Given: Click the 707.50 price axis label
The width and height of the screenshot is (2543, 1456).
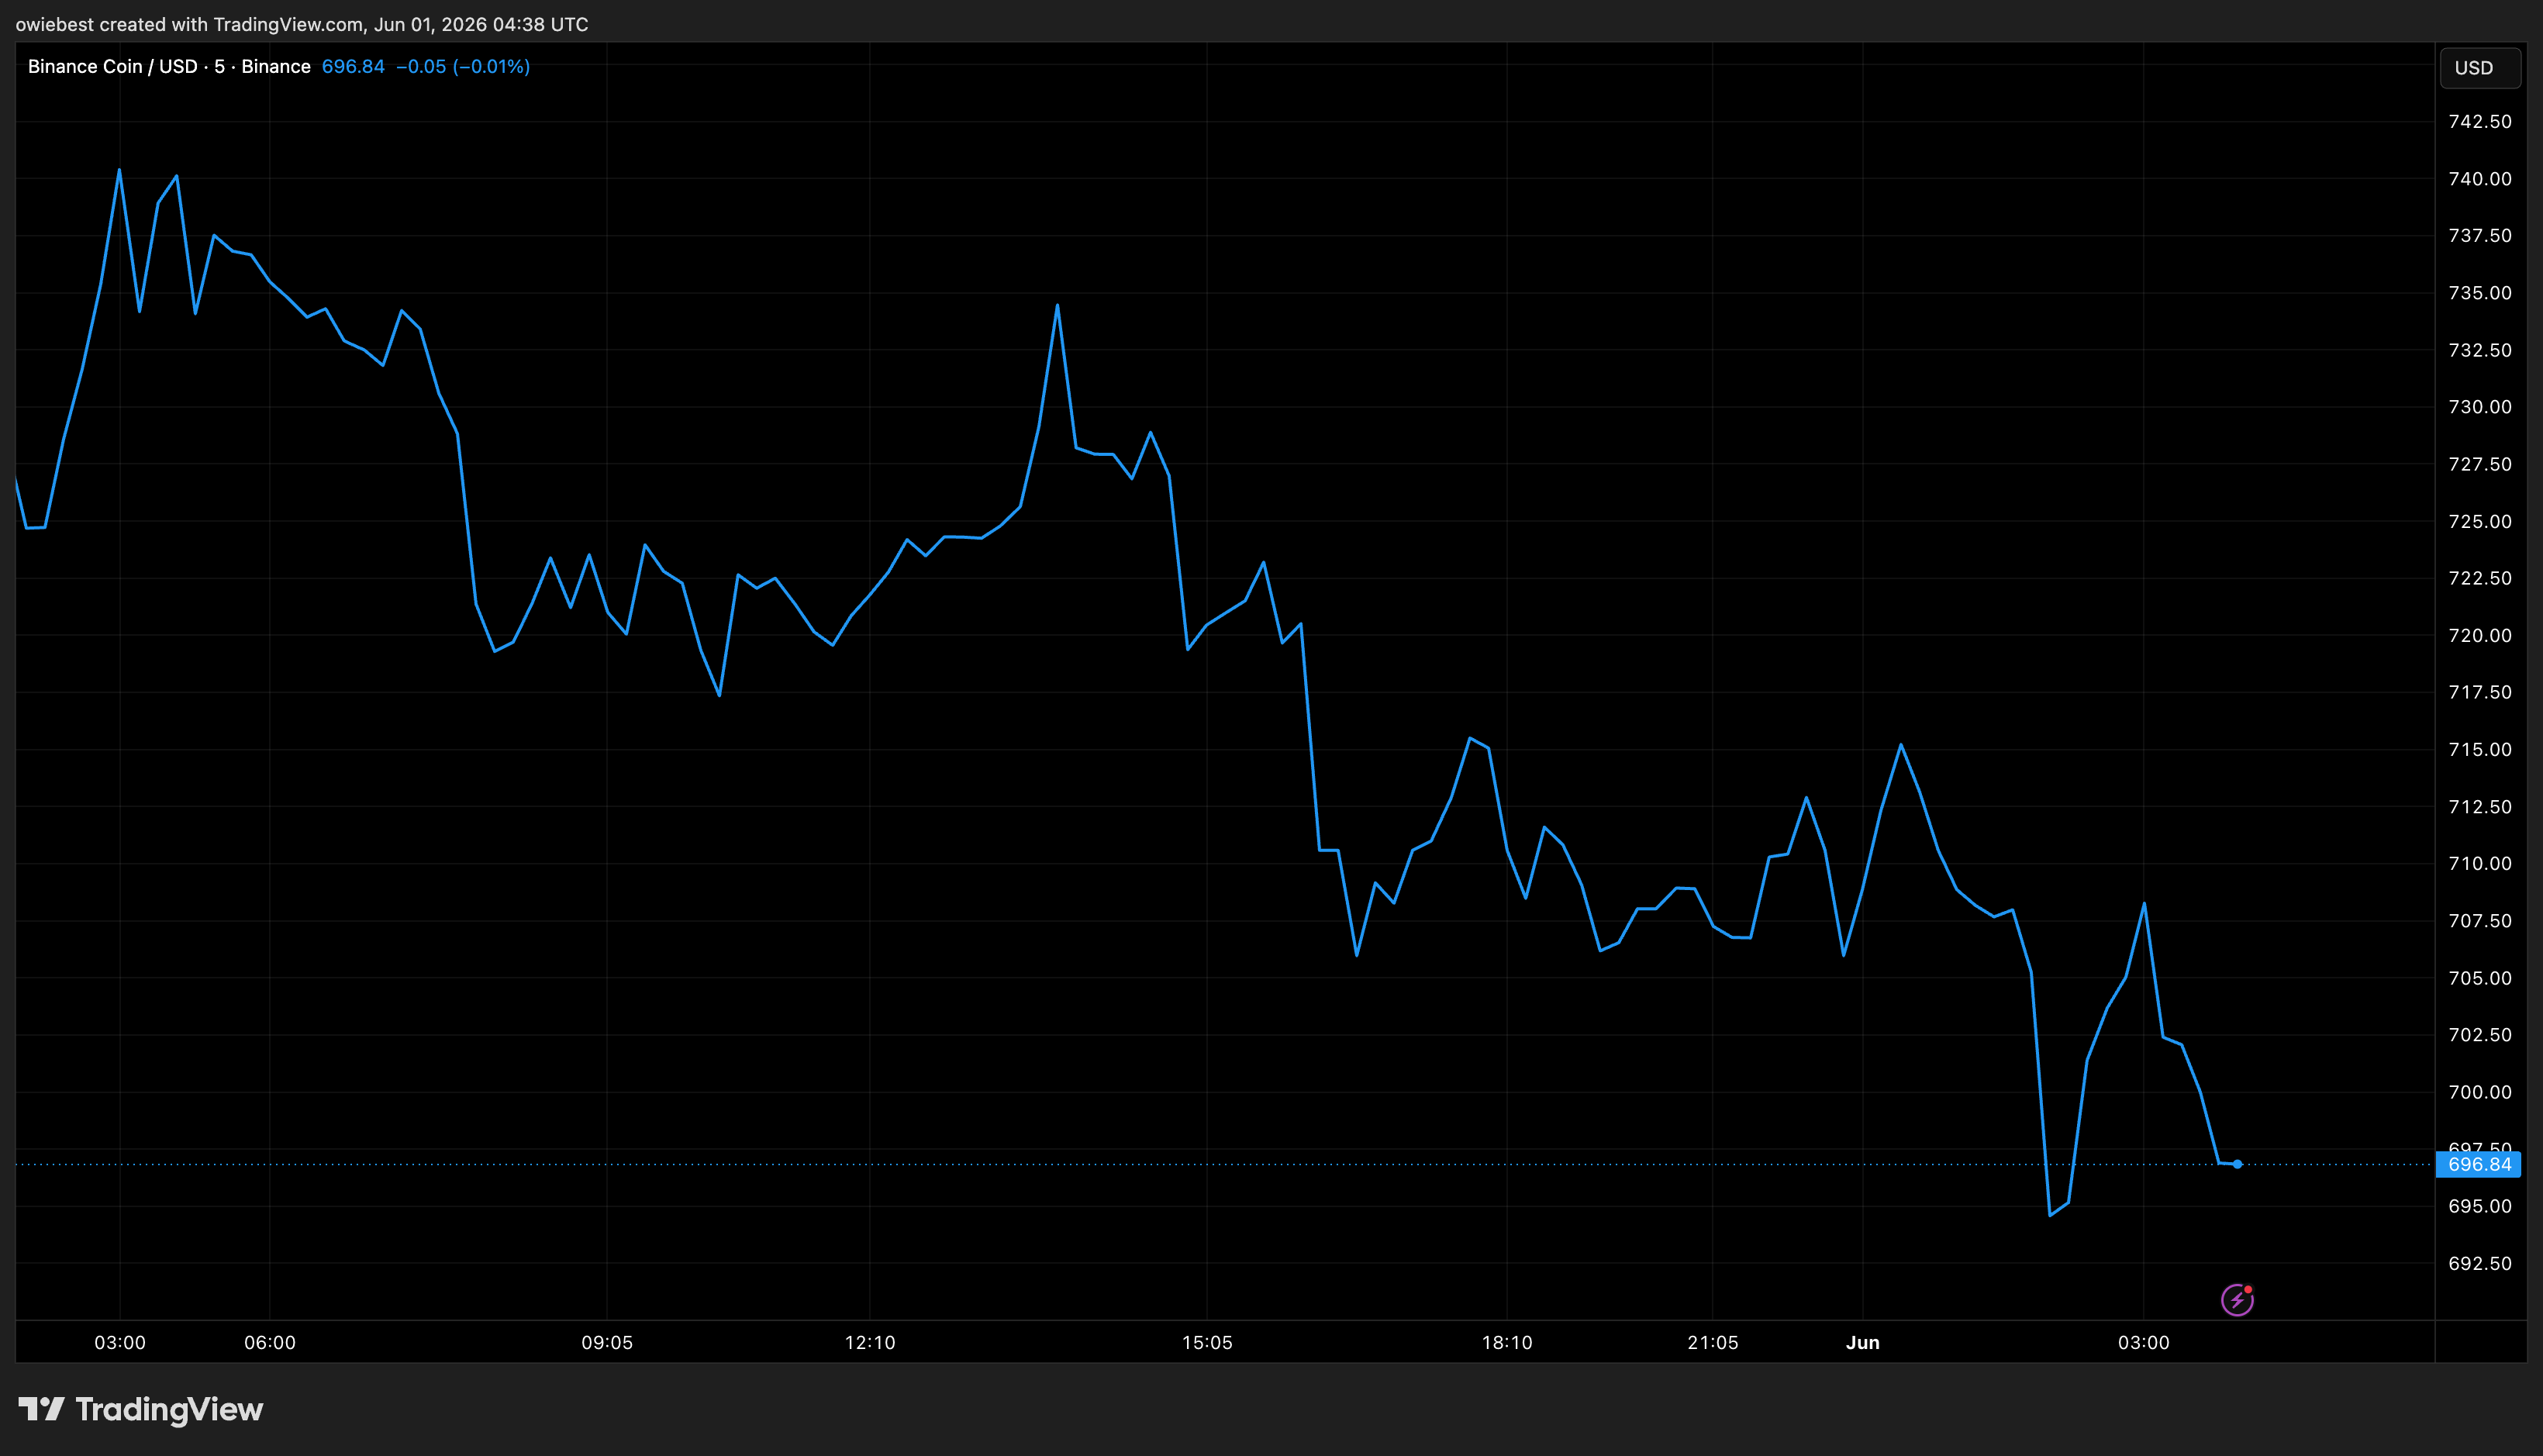Looking at the screenshot, I should [x=2480, y=920].
